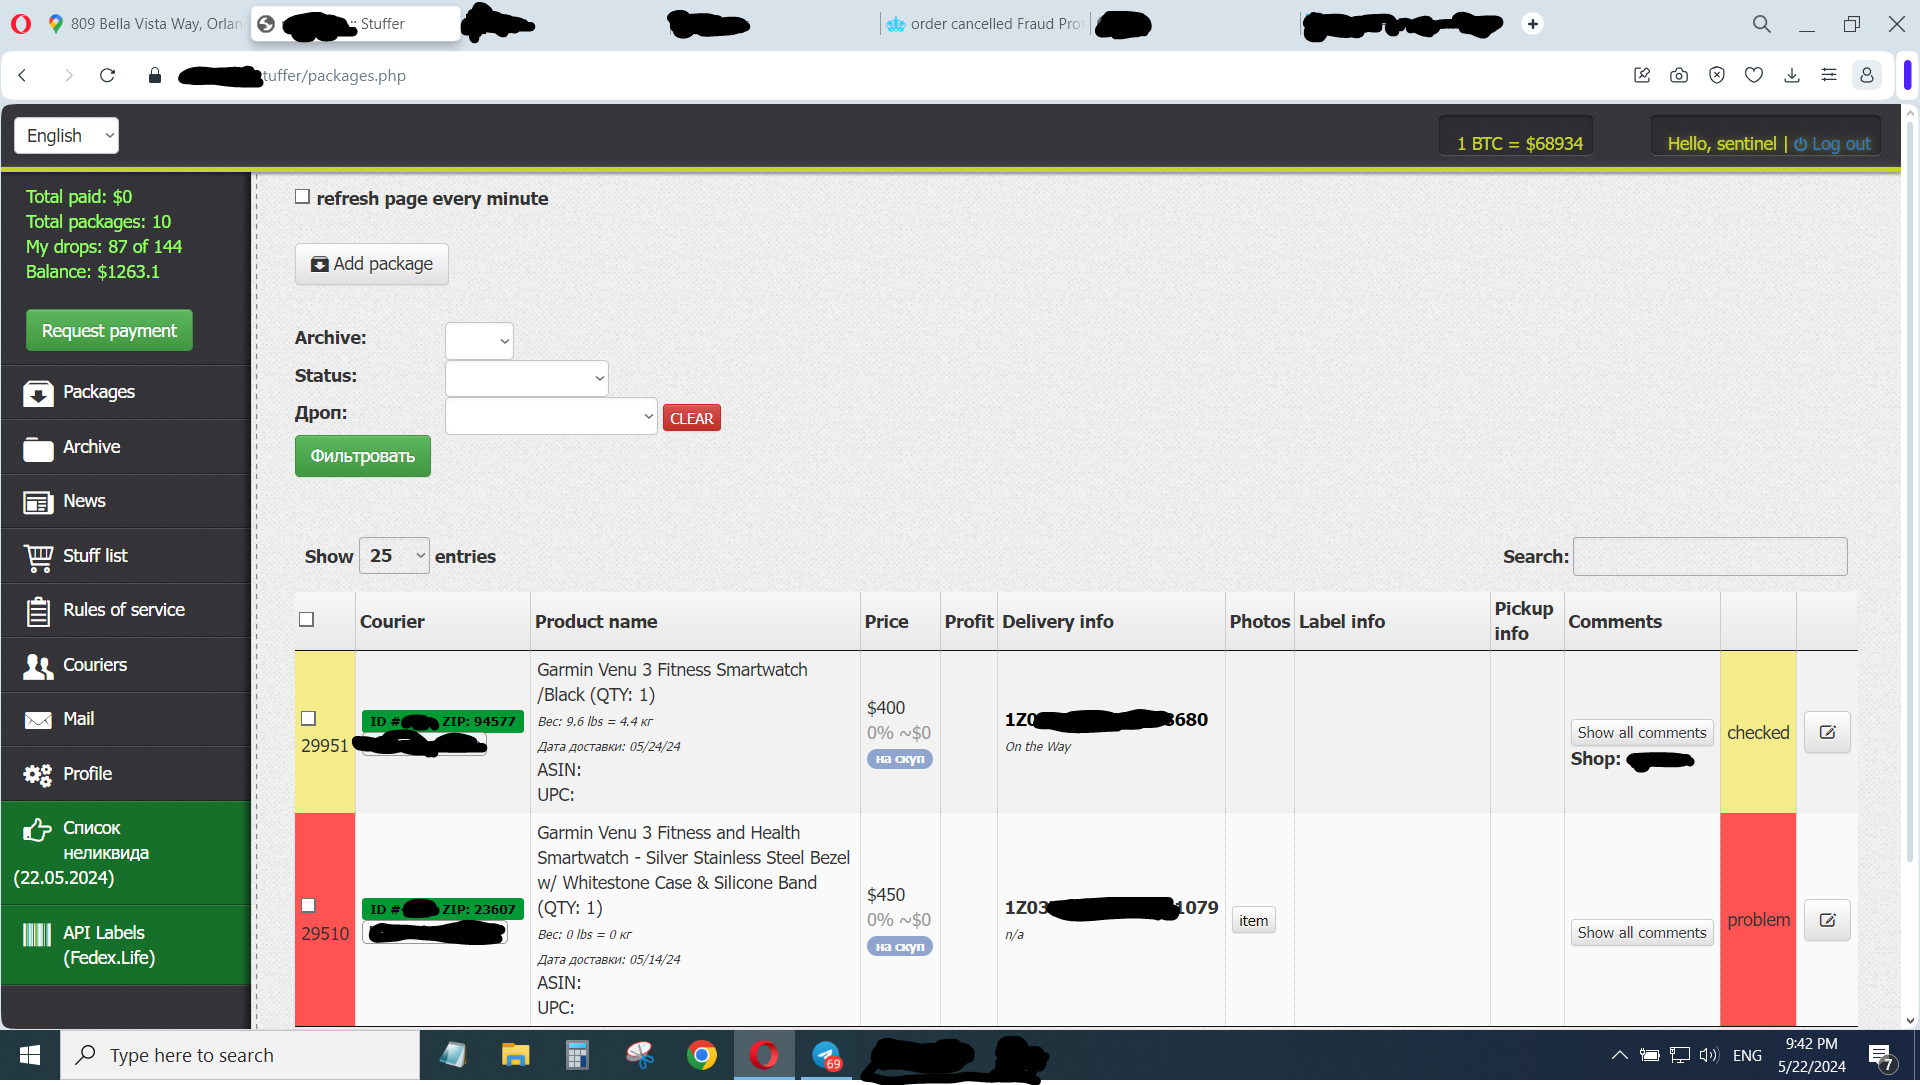Open the Archive filter dropdown

click(x=479, y=340)
